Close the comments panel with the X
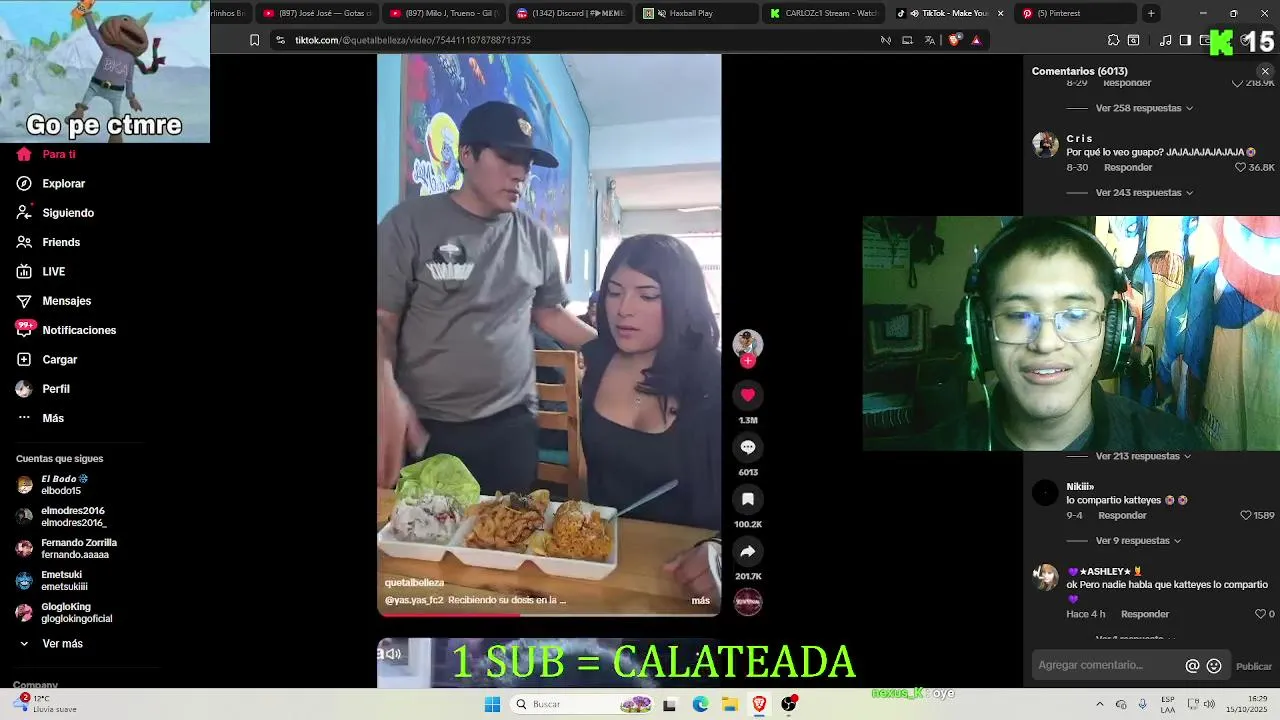Image resolution: width=1280 pixels, height=720 pixels. 1265,71
